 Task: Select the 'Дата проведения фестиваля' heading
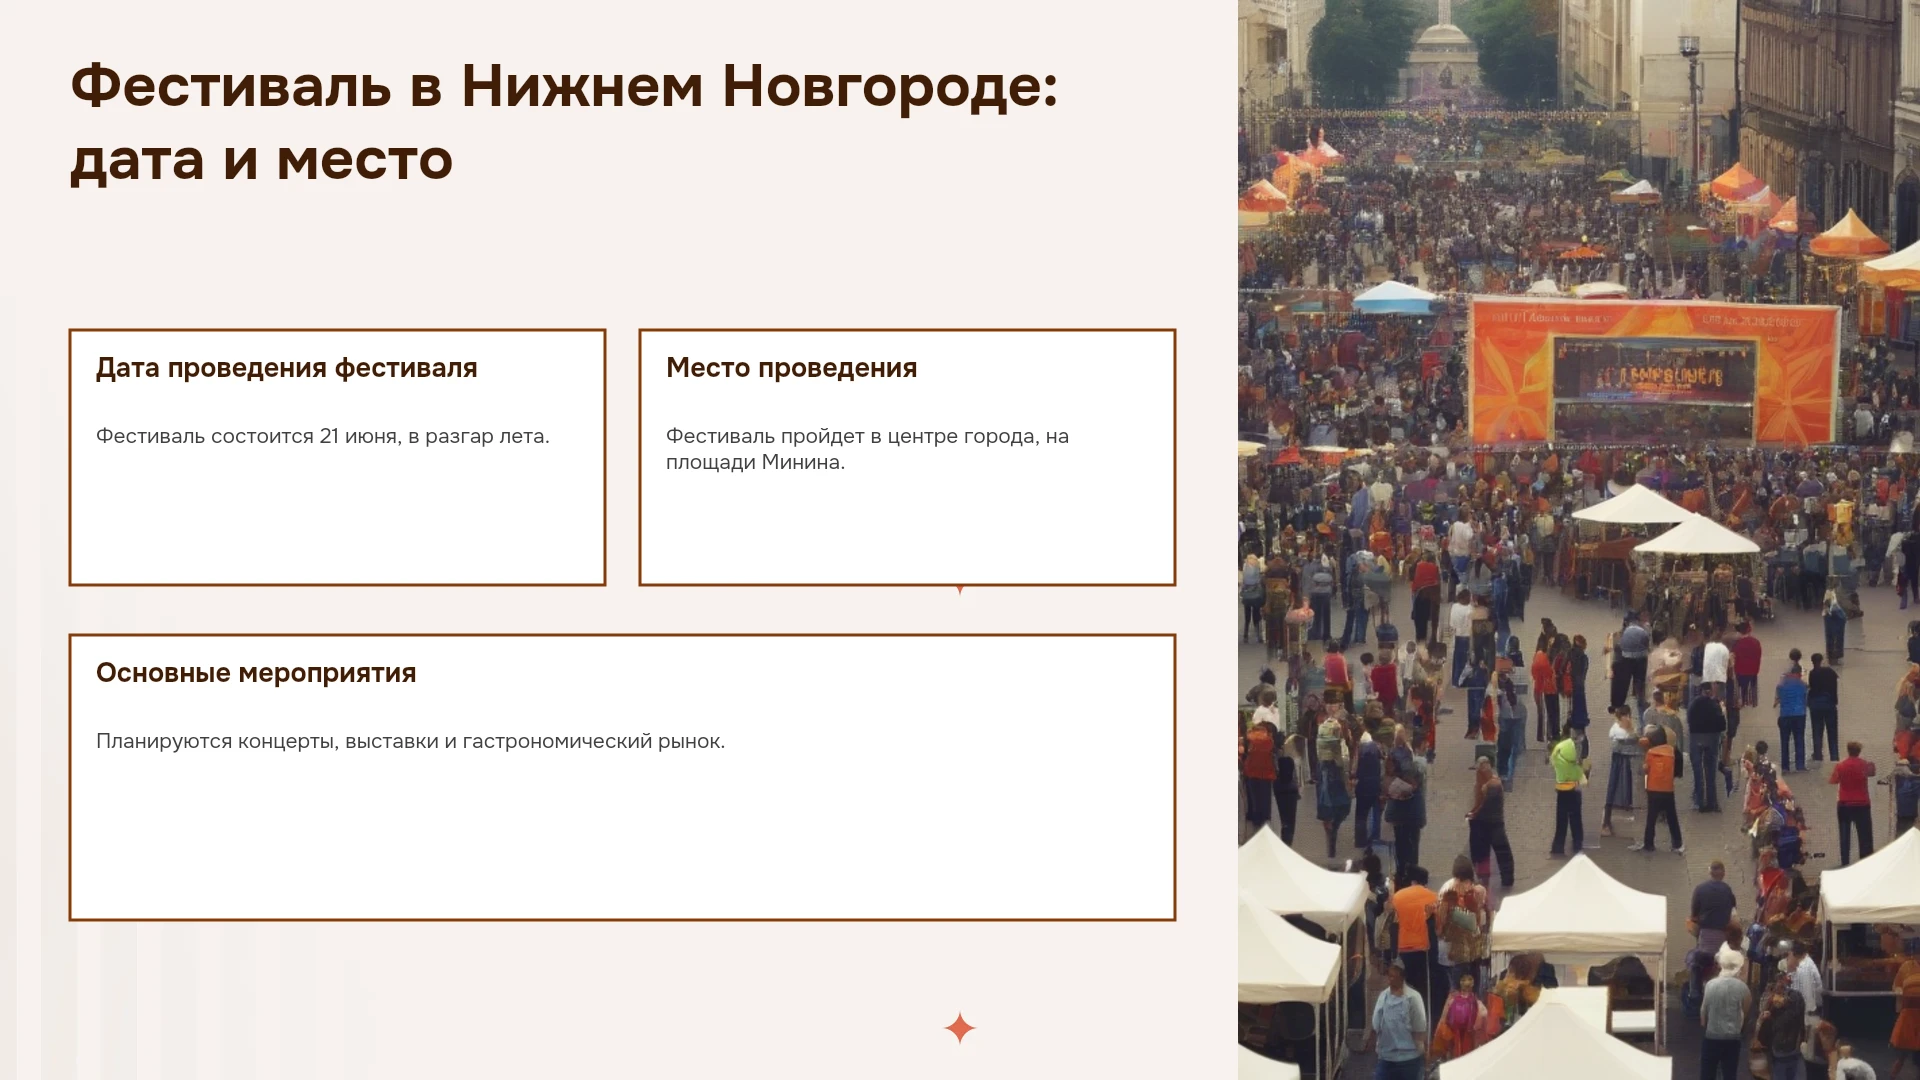(287, 368)
